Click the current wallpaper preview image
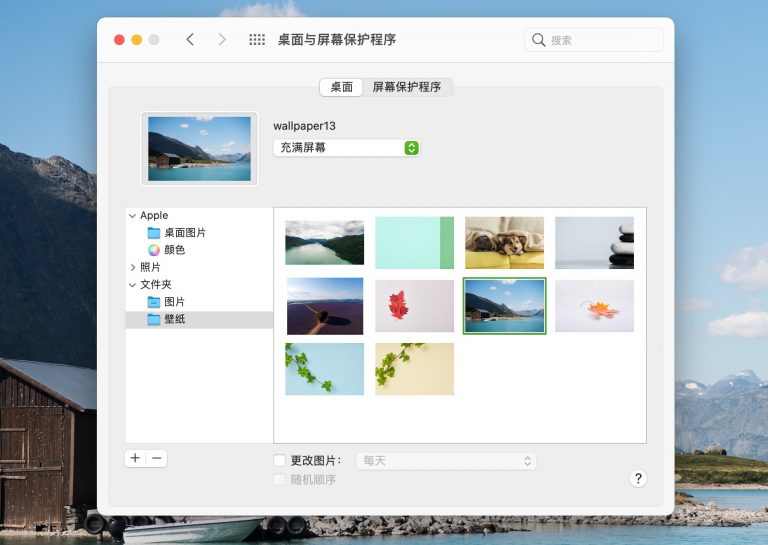This screenshot has height=545, width=768. (199, 148)
